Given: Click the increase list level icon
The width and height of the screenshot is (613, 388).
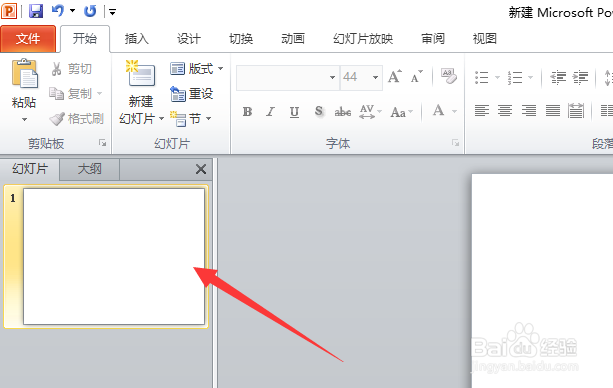Looking at the screenshot, I should click(581, 77).
